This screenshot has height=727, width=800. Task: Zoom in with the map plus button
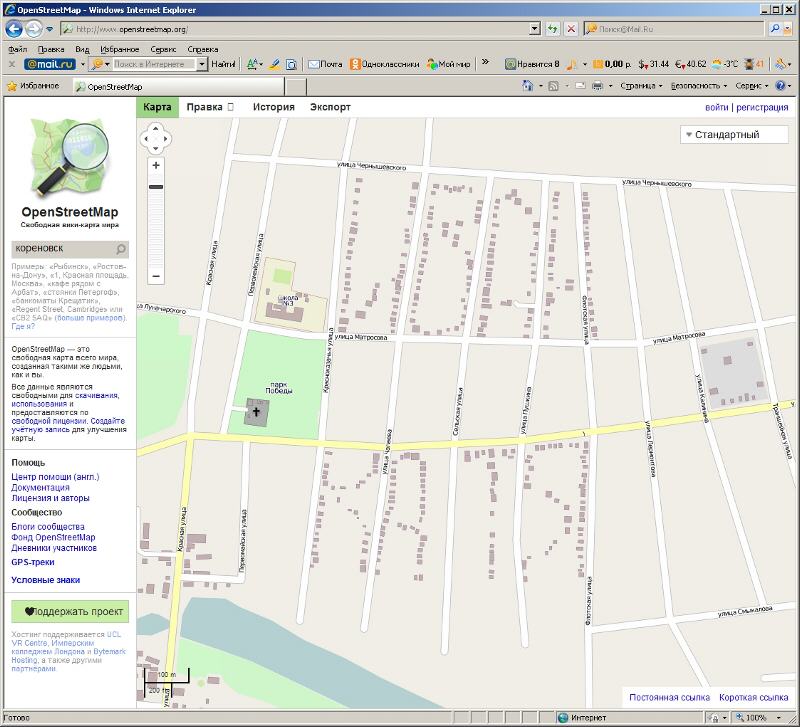tap(156, 165)
